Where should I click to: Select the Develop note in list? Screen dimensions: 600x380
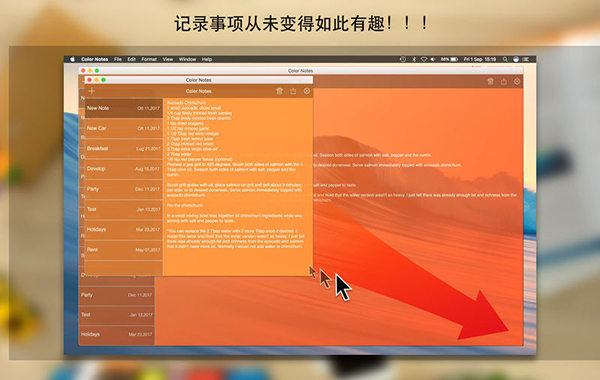[x=124, y=169]
